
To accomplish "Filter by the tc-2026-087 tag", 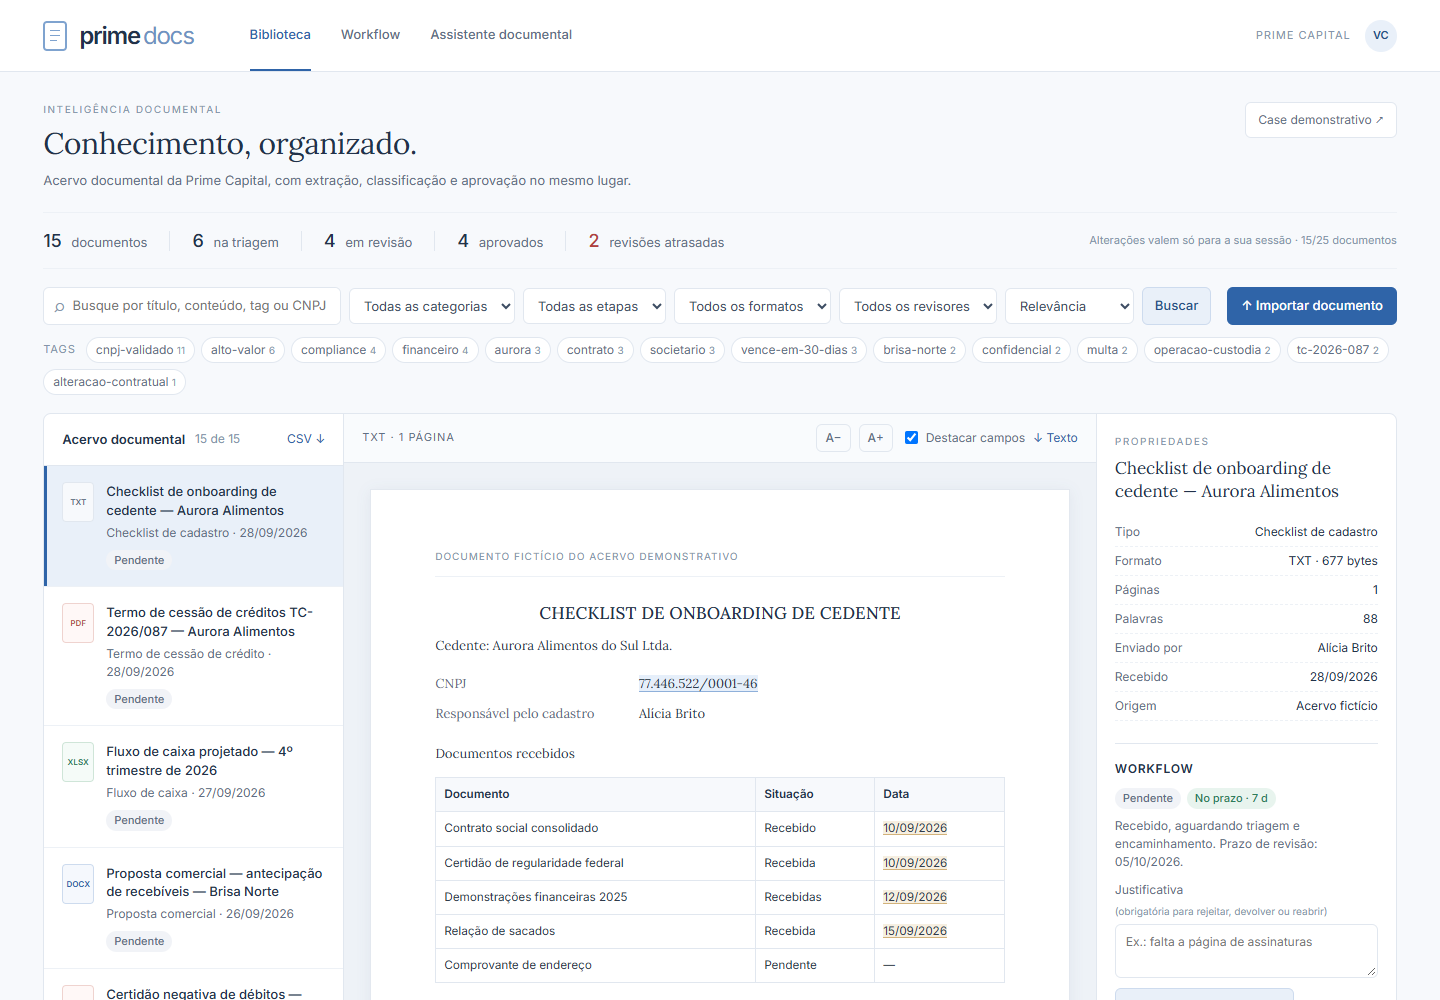I will coord(1338,350).
